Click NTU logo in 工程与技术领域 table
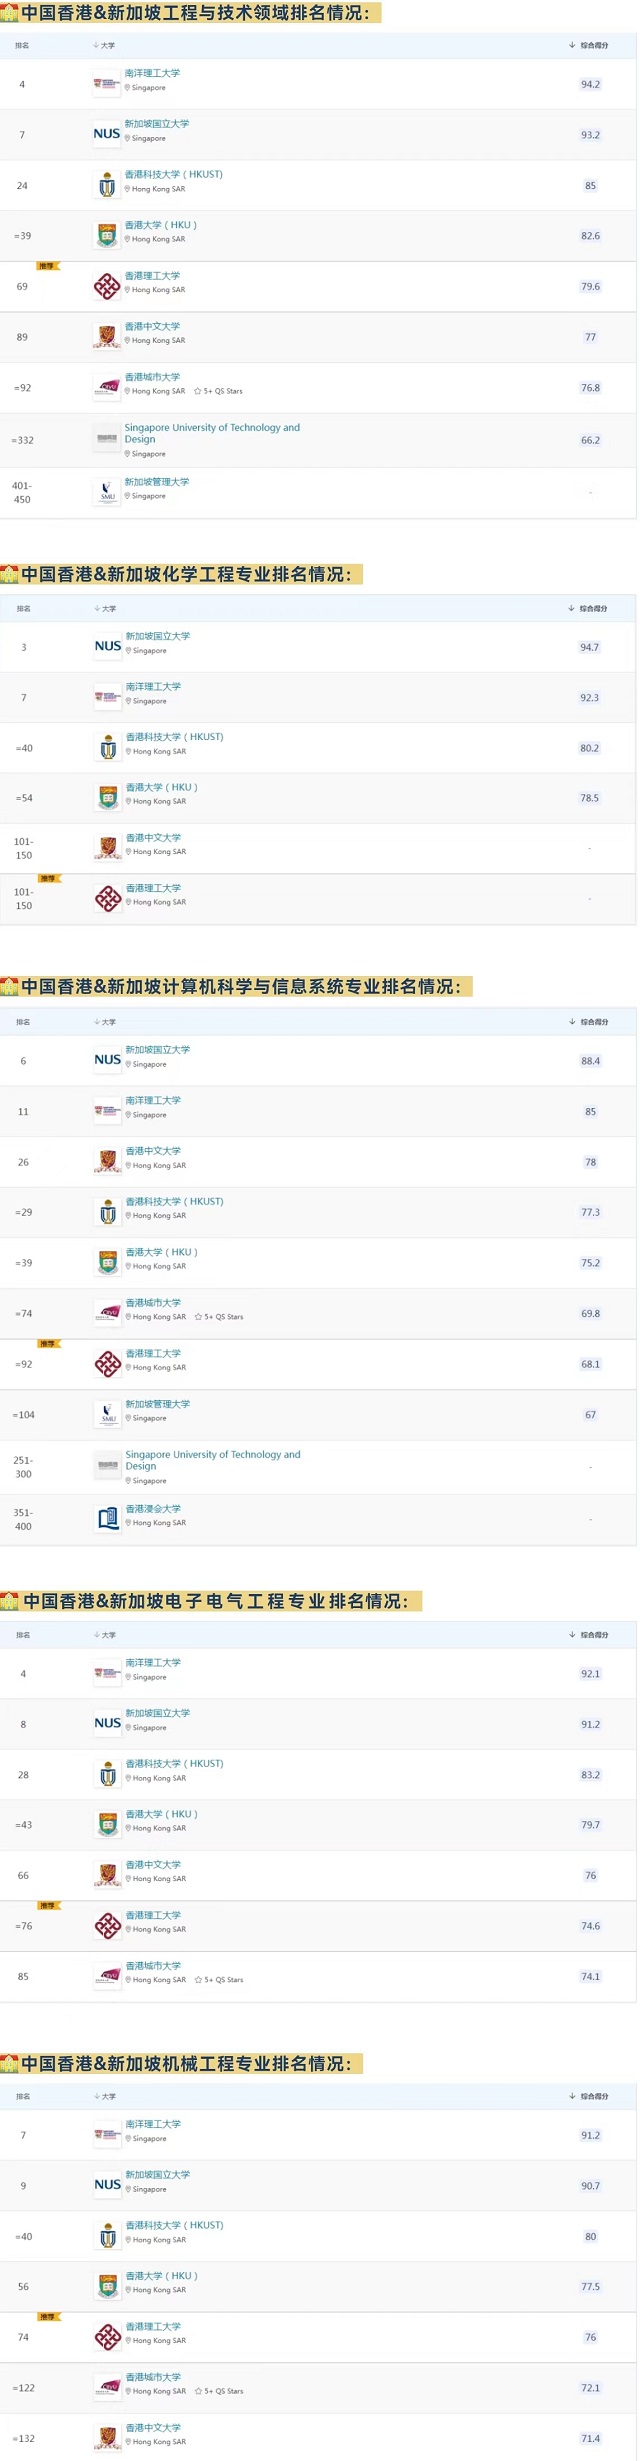Image resolution: width=640 pixels, height=2461 pixels. point(107,84)
